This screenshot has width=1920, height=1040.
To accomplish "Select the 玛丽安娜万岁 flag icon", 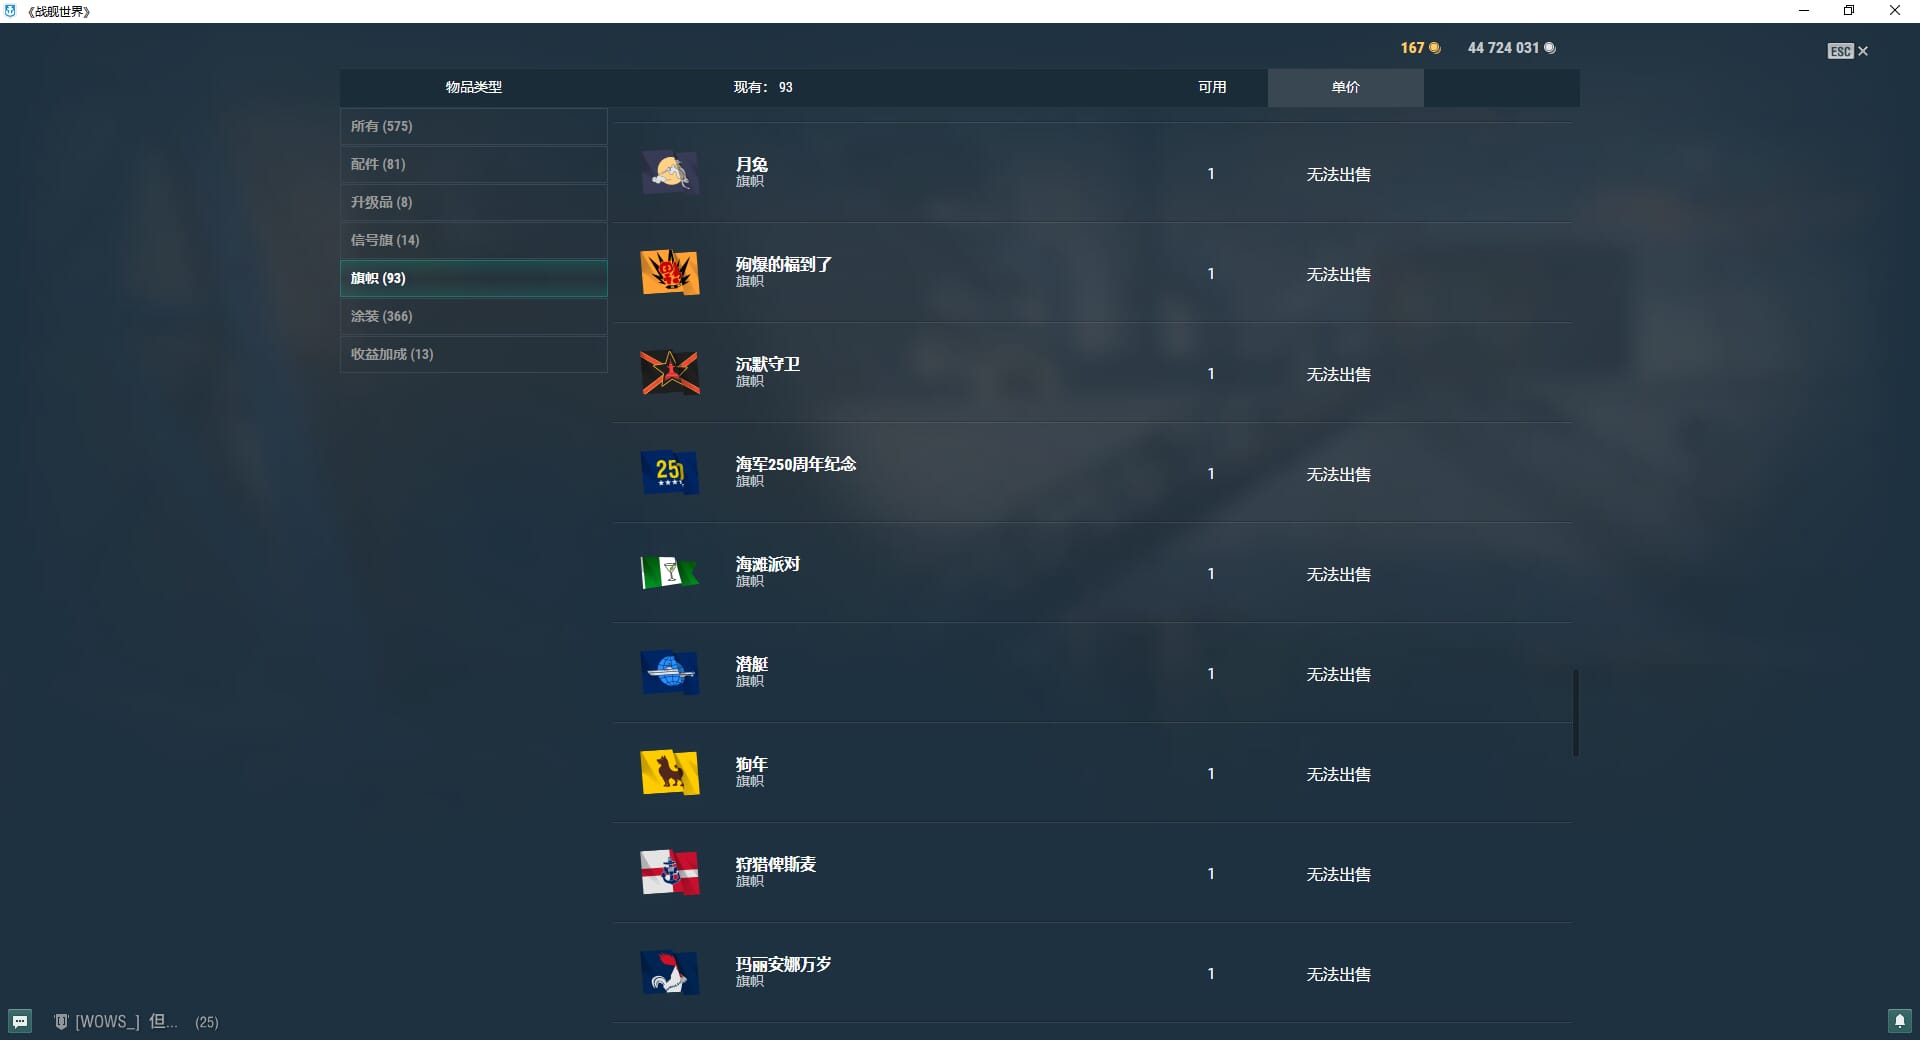I will pyautogui.click(x=669, y=972).
